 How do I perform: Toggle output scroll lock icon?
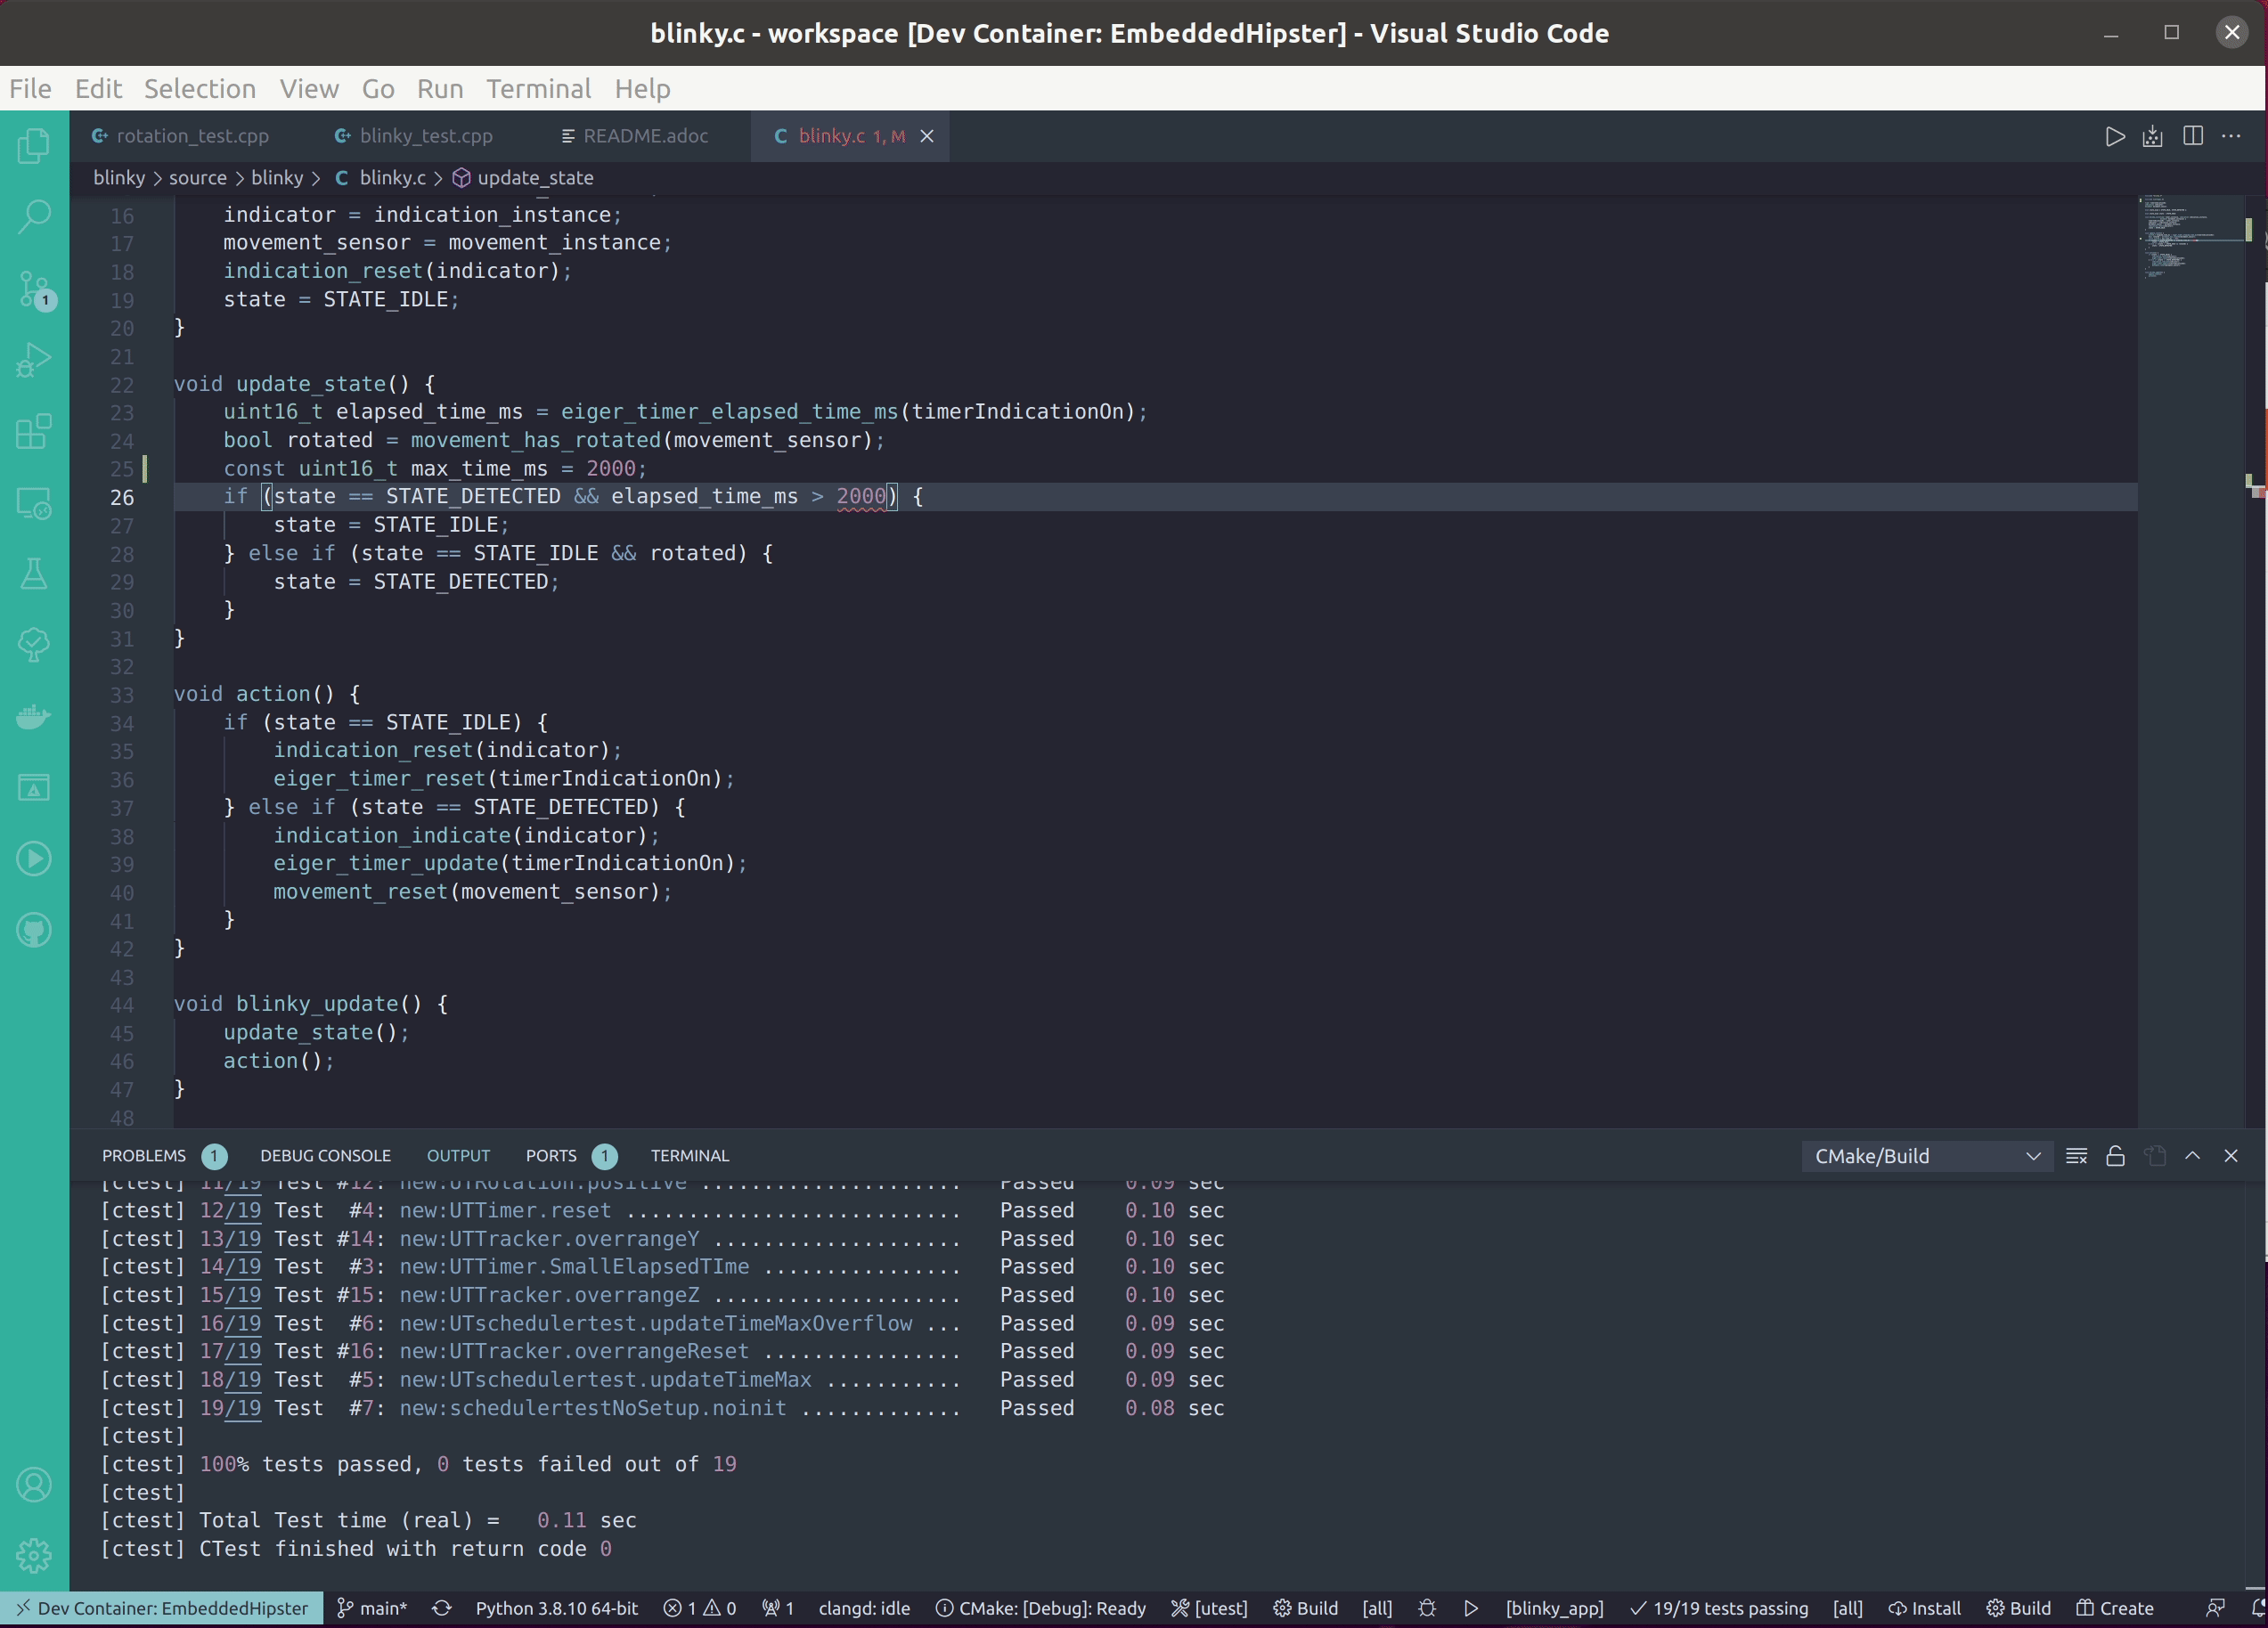2115,1156
